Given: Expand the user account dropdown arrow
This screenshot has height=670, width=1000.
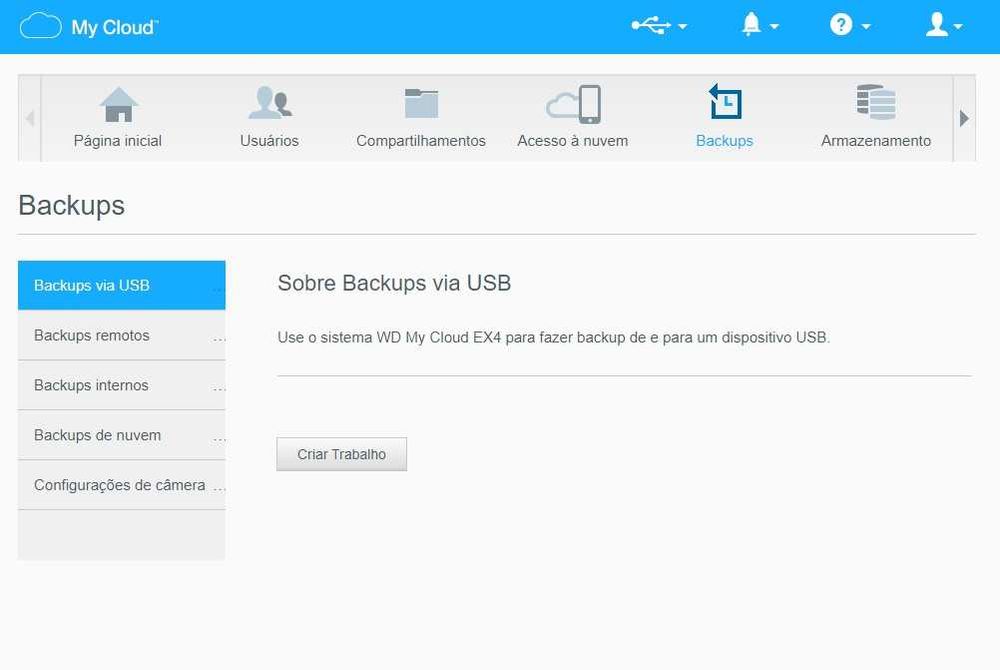Looking at the screenshot, I should coord(957,27).
